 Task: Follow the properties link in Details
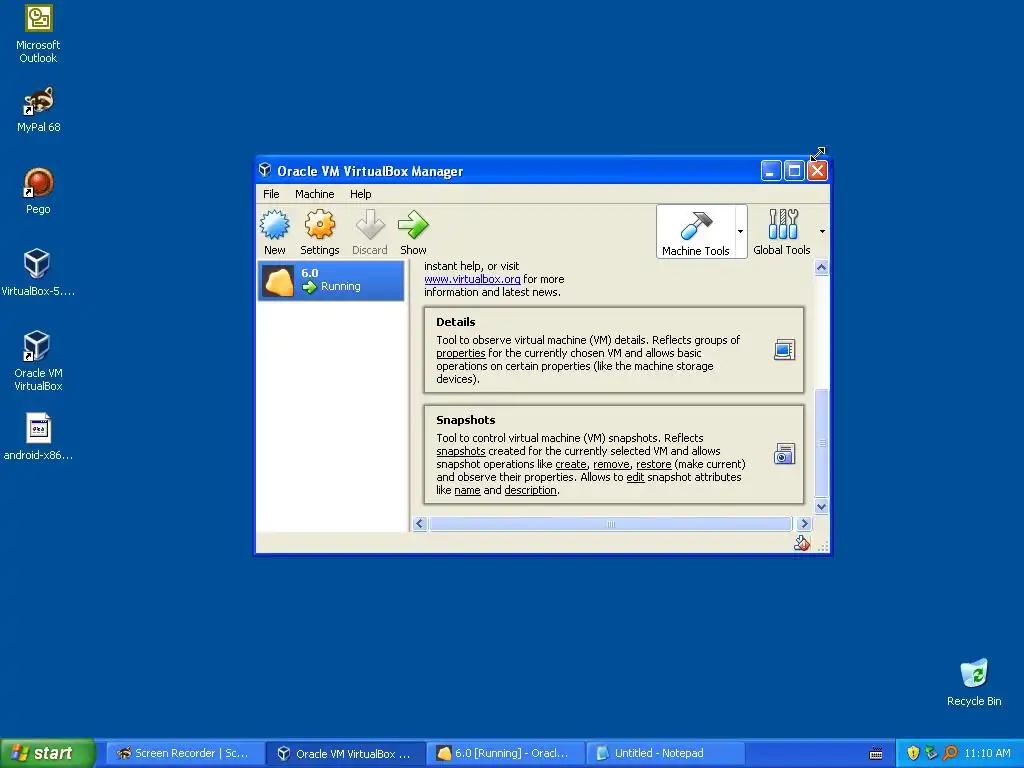pos(460,353)
